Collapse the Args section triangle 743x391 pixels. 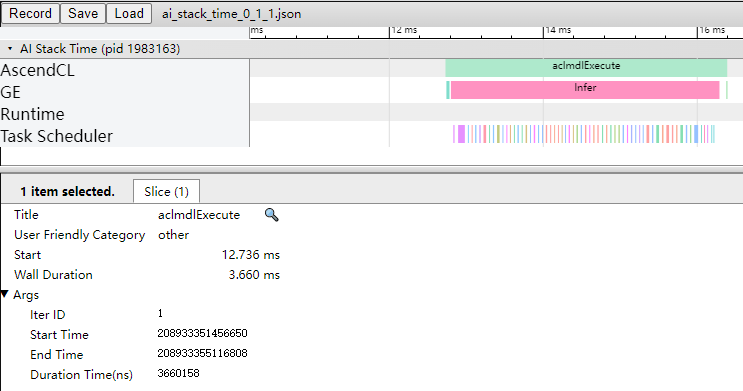tap(5, 295)
